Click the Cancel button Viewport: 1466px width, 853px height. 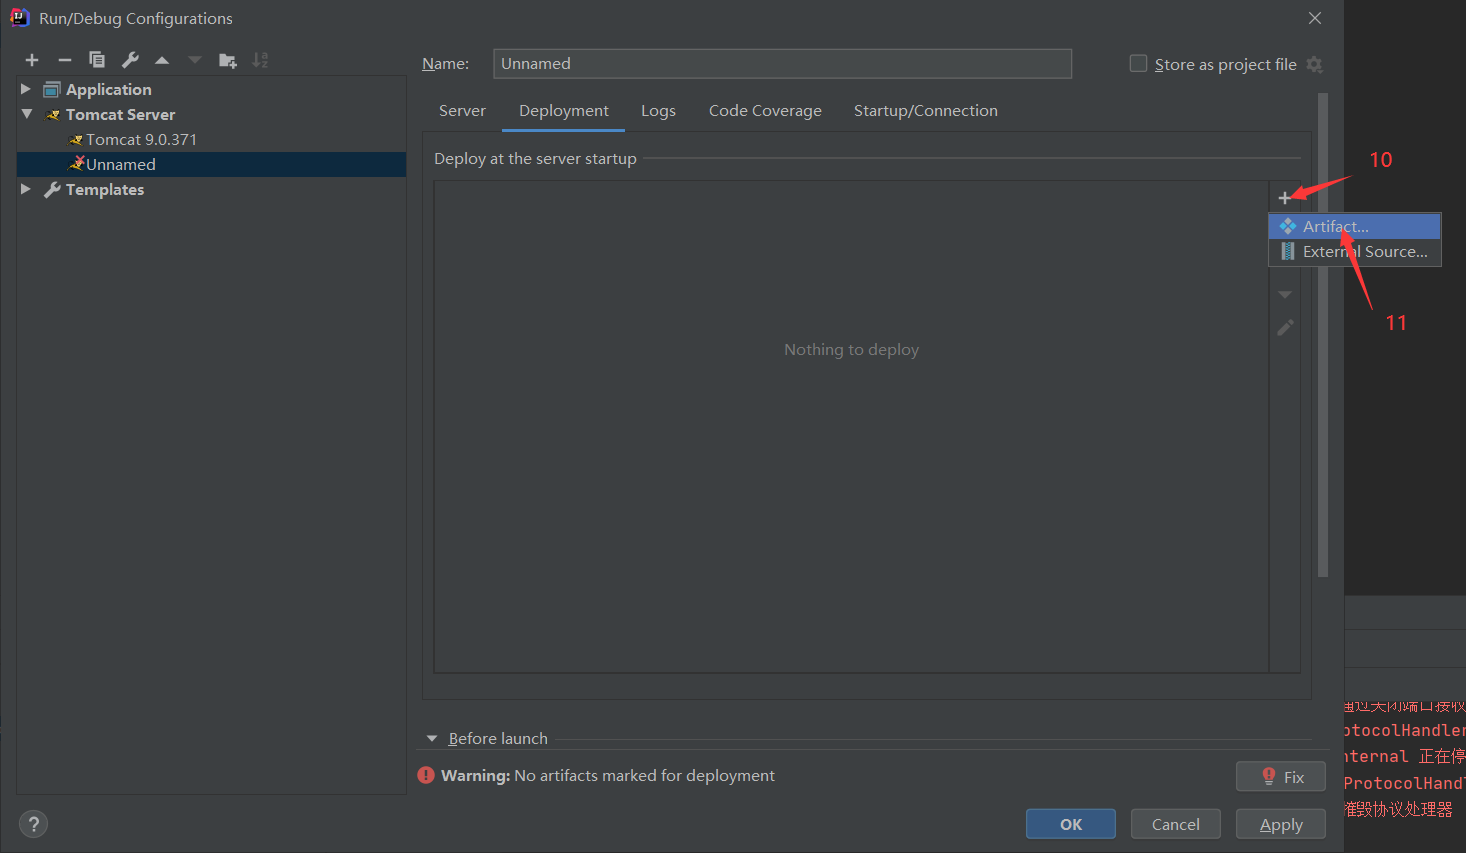coord(1176,824)
